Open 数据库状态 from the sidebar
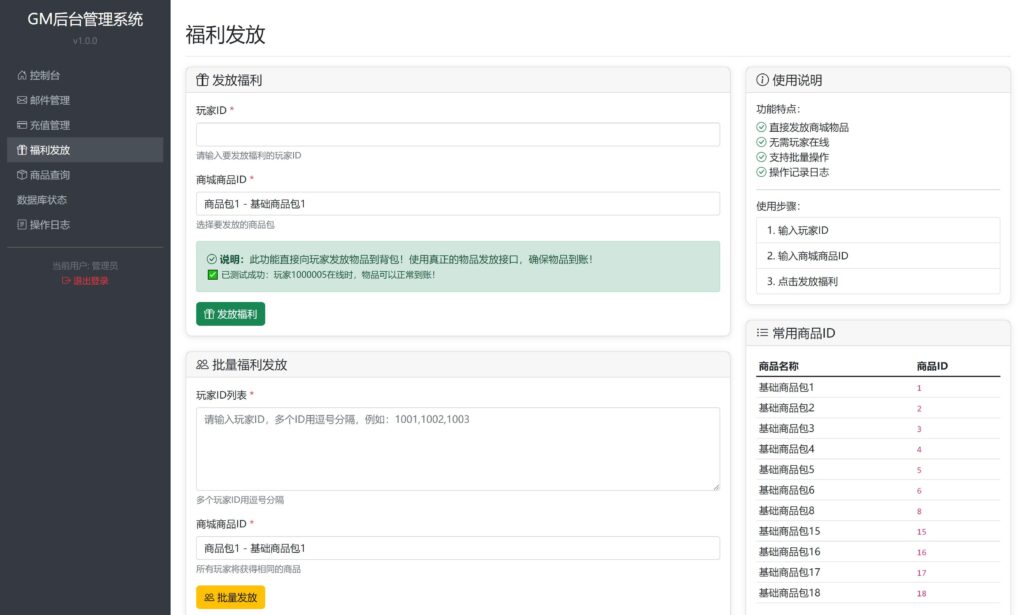The height and width of the screenshot is (615, 1024). click(x=43, y=200)
